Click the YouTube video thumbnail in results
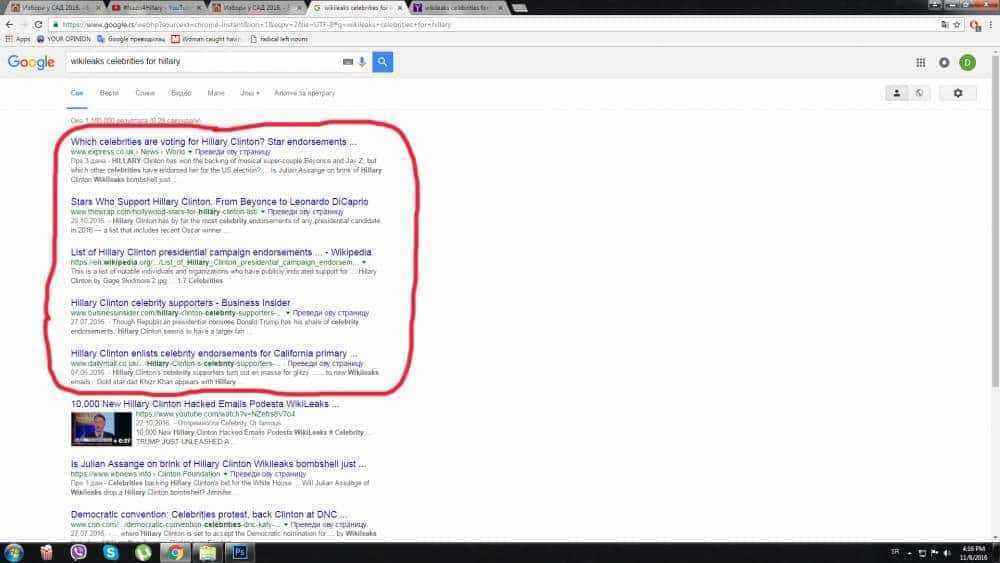 (x=101, y=428)
